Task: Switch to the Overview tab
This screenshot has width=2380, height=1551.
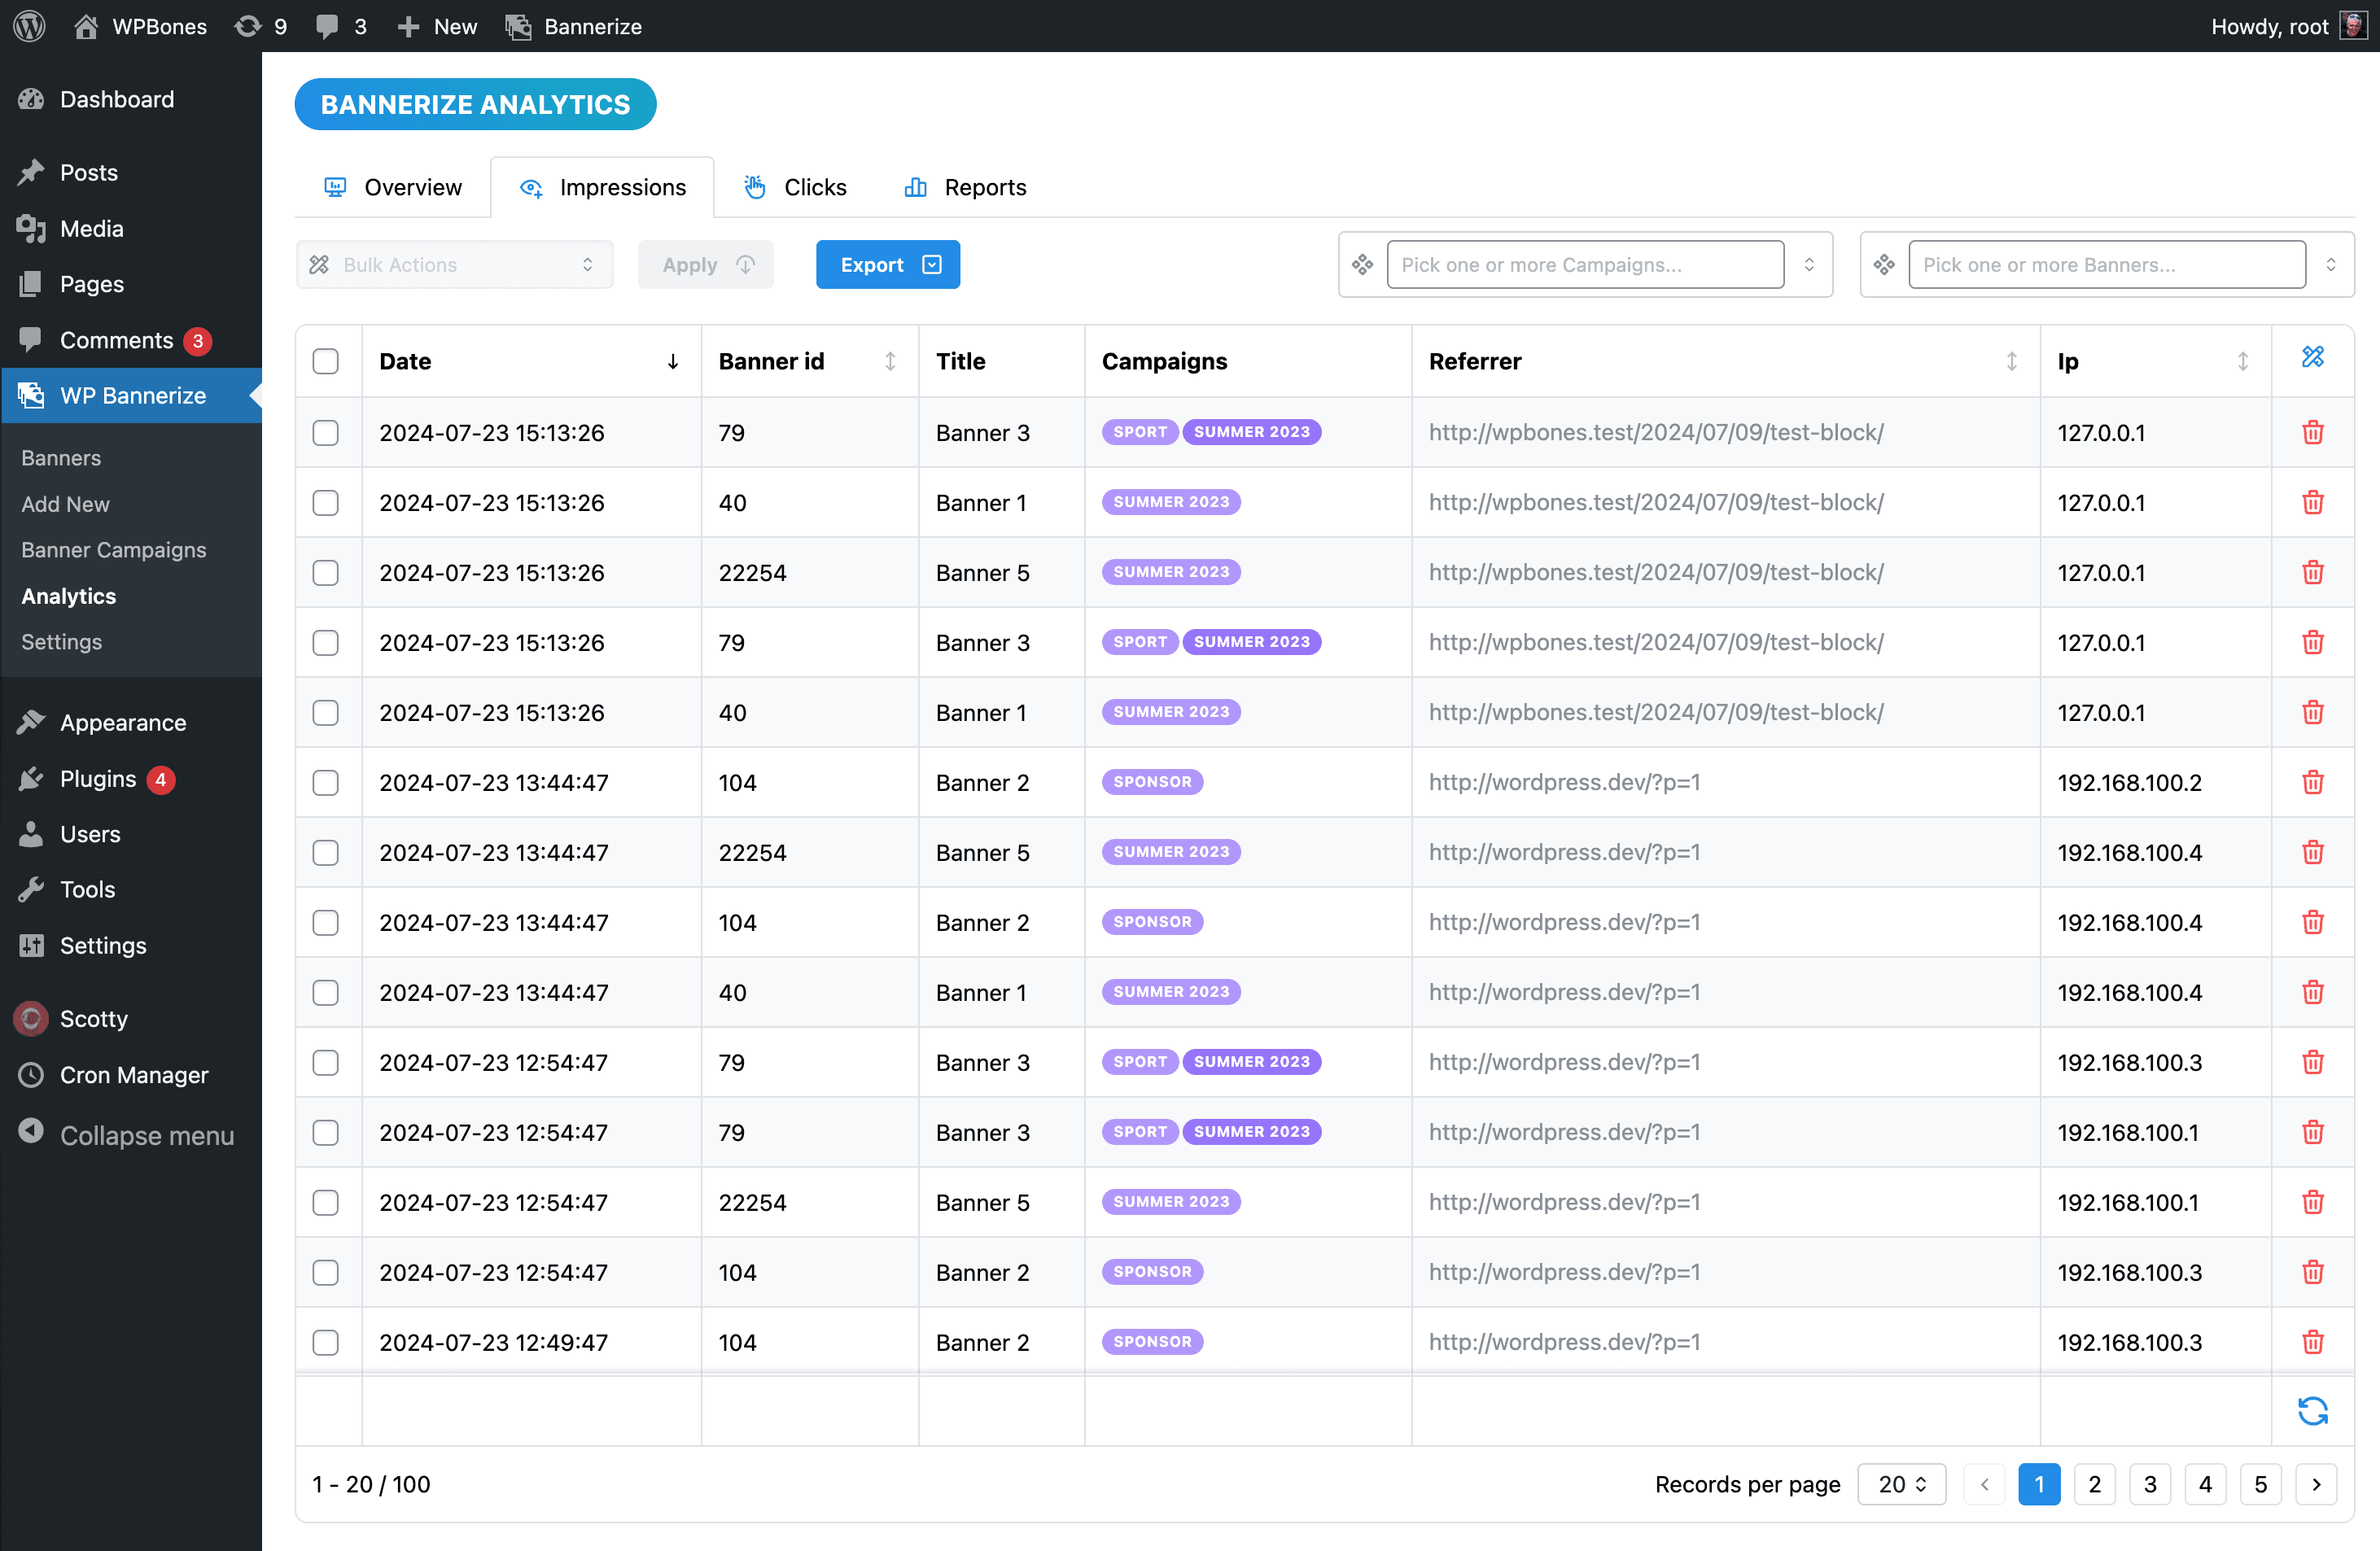Action: pyautogui.click(x=393, y=188)
